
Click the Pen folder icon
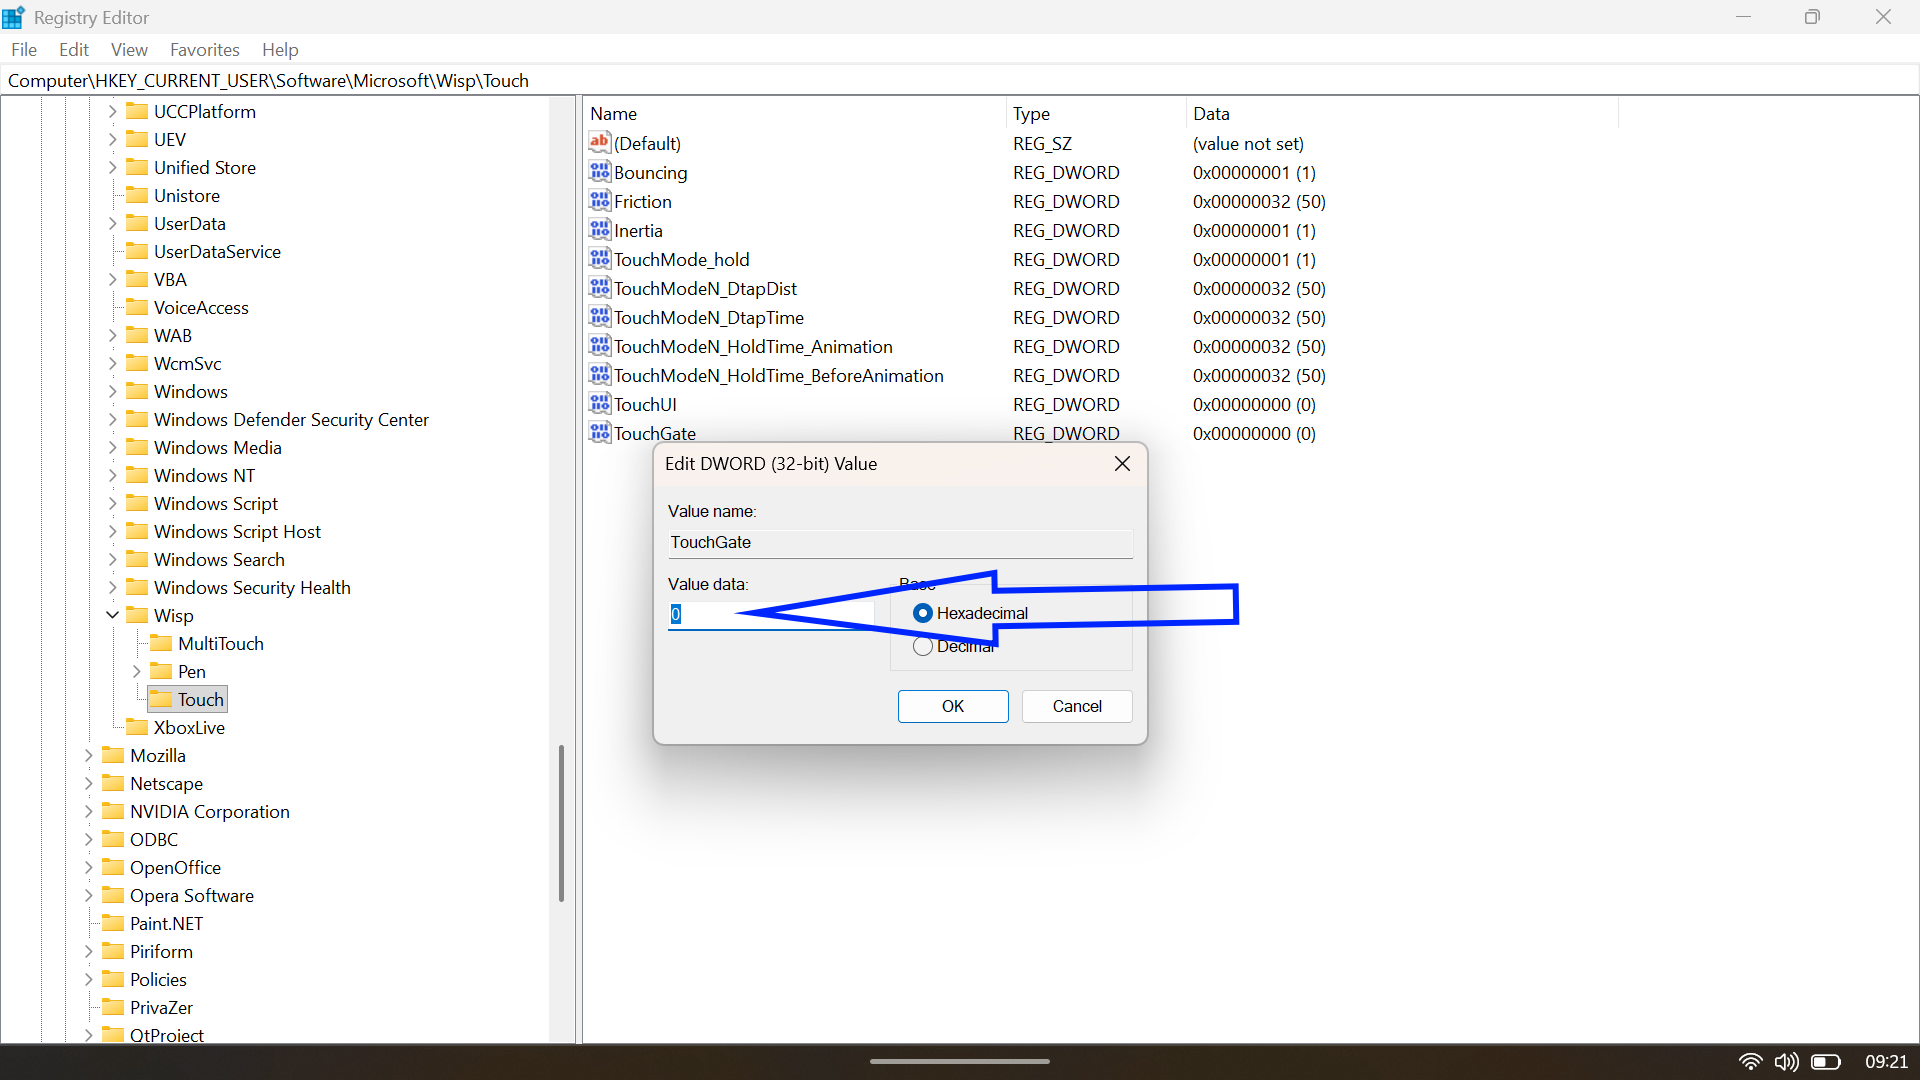click(161, 671)
